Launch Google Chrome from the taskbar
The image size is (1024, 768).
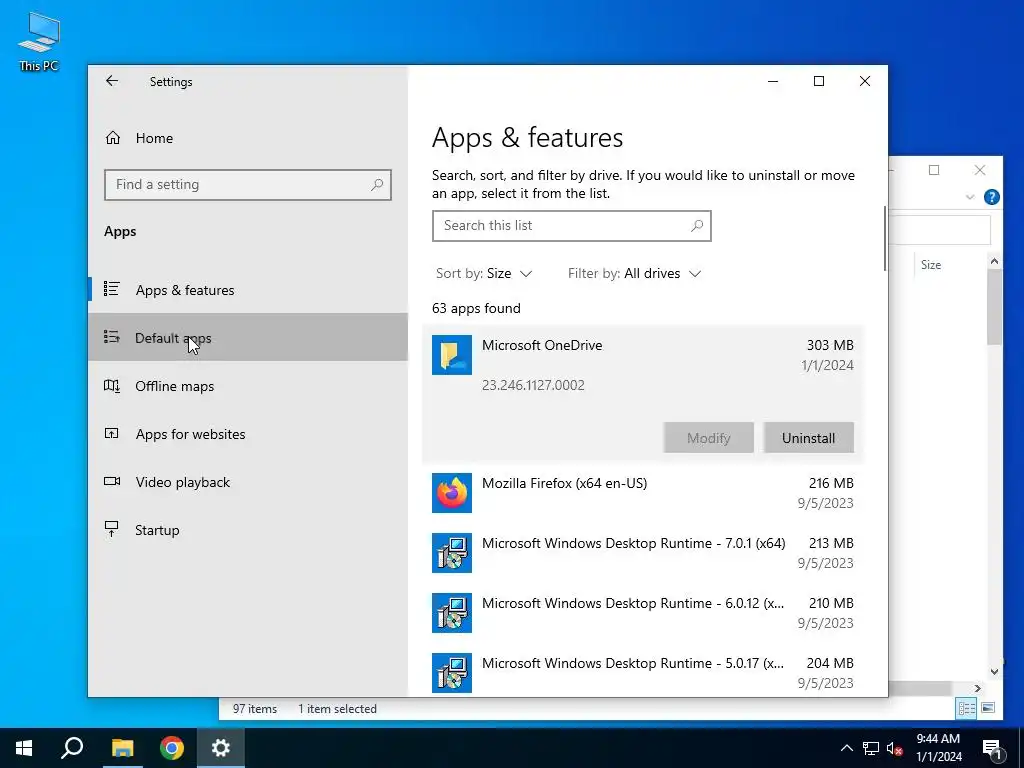(x=172, y=748)
